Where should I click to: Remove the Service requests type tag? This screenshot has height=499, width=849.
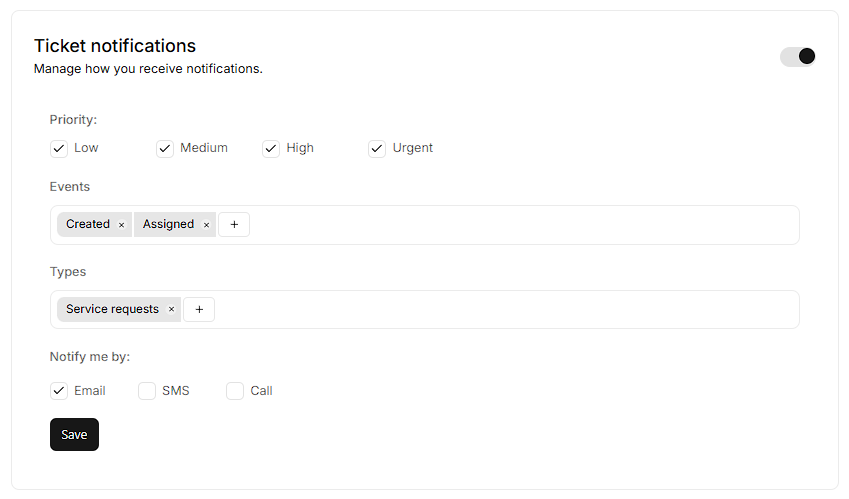coord(171,310)
